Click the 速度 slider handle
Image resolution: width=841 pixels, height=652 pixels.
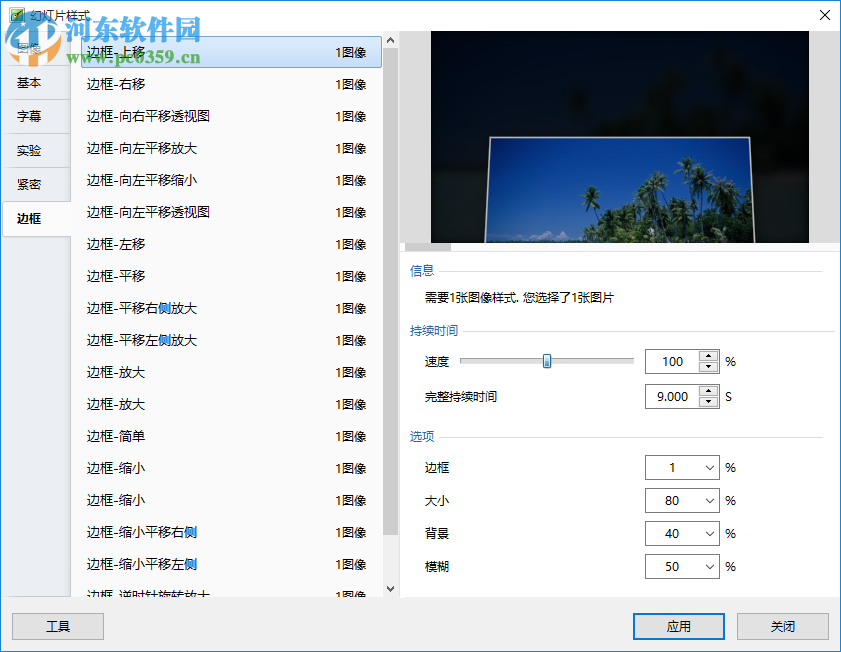pos(545,360)
